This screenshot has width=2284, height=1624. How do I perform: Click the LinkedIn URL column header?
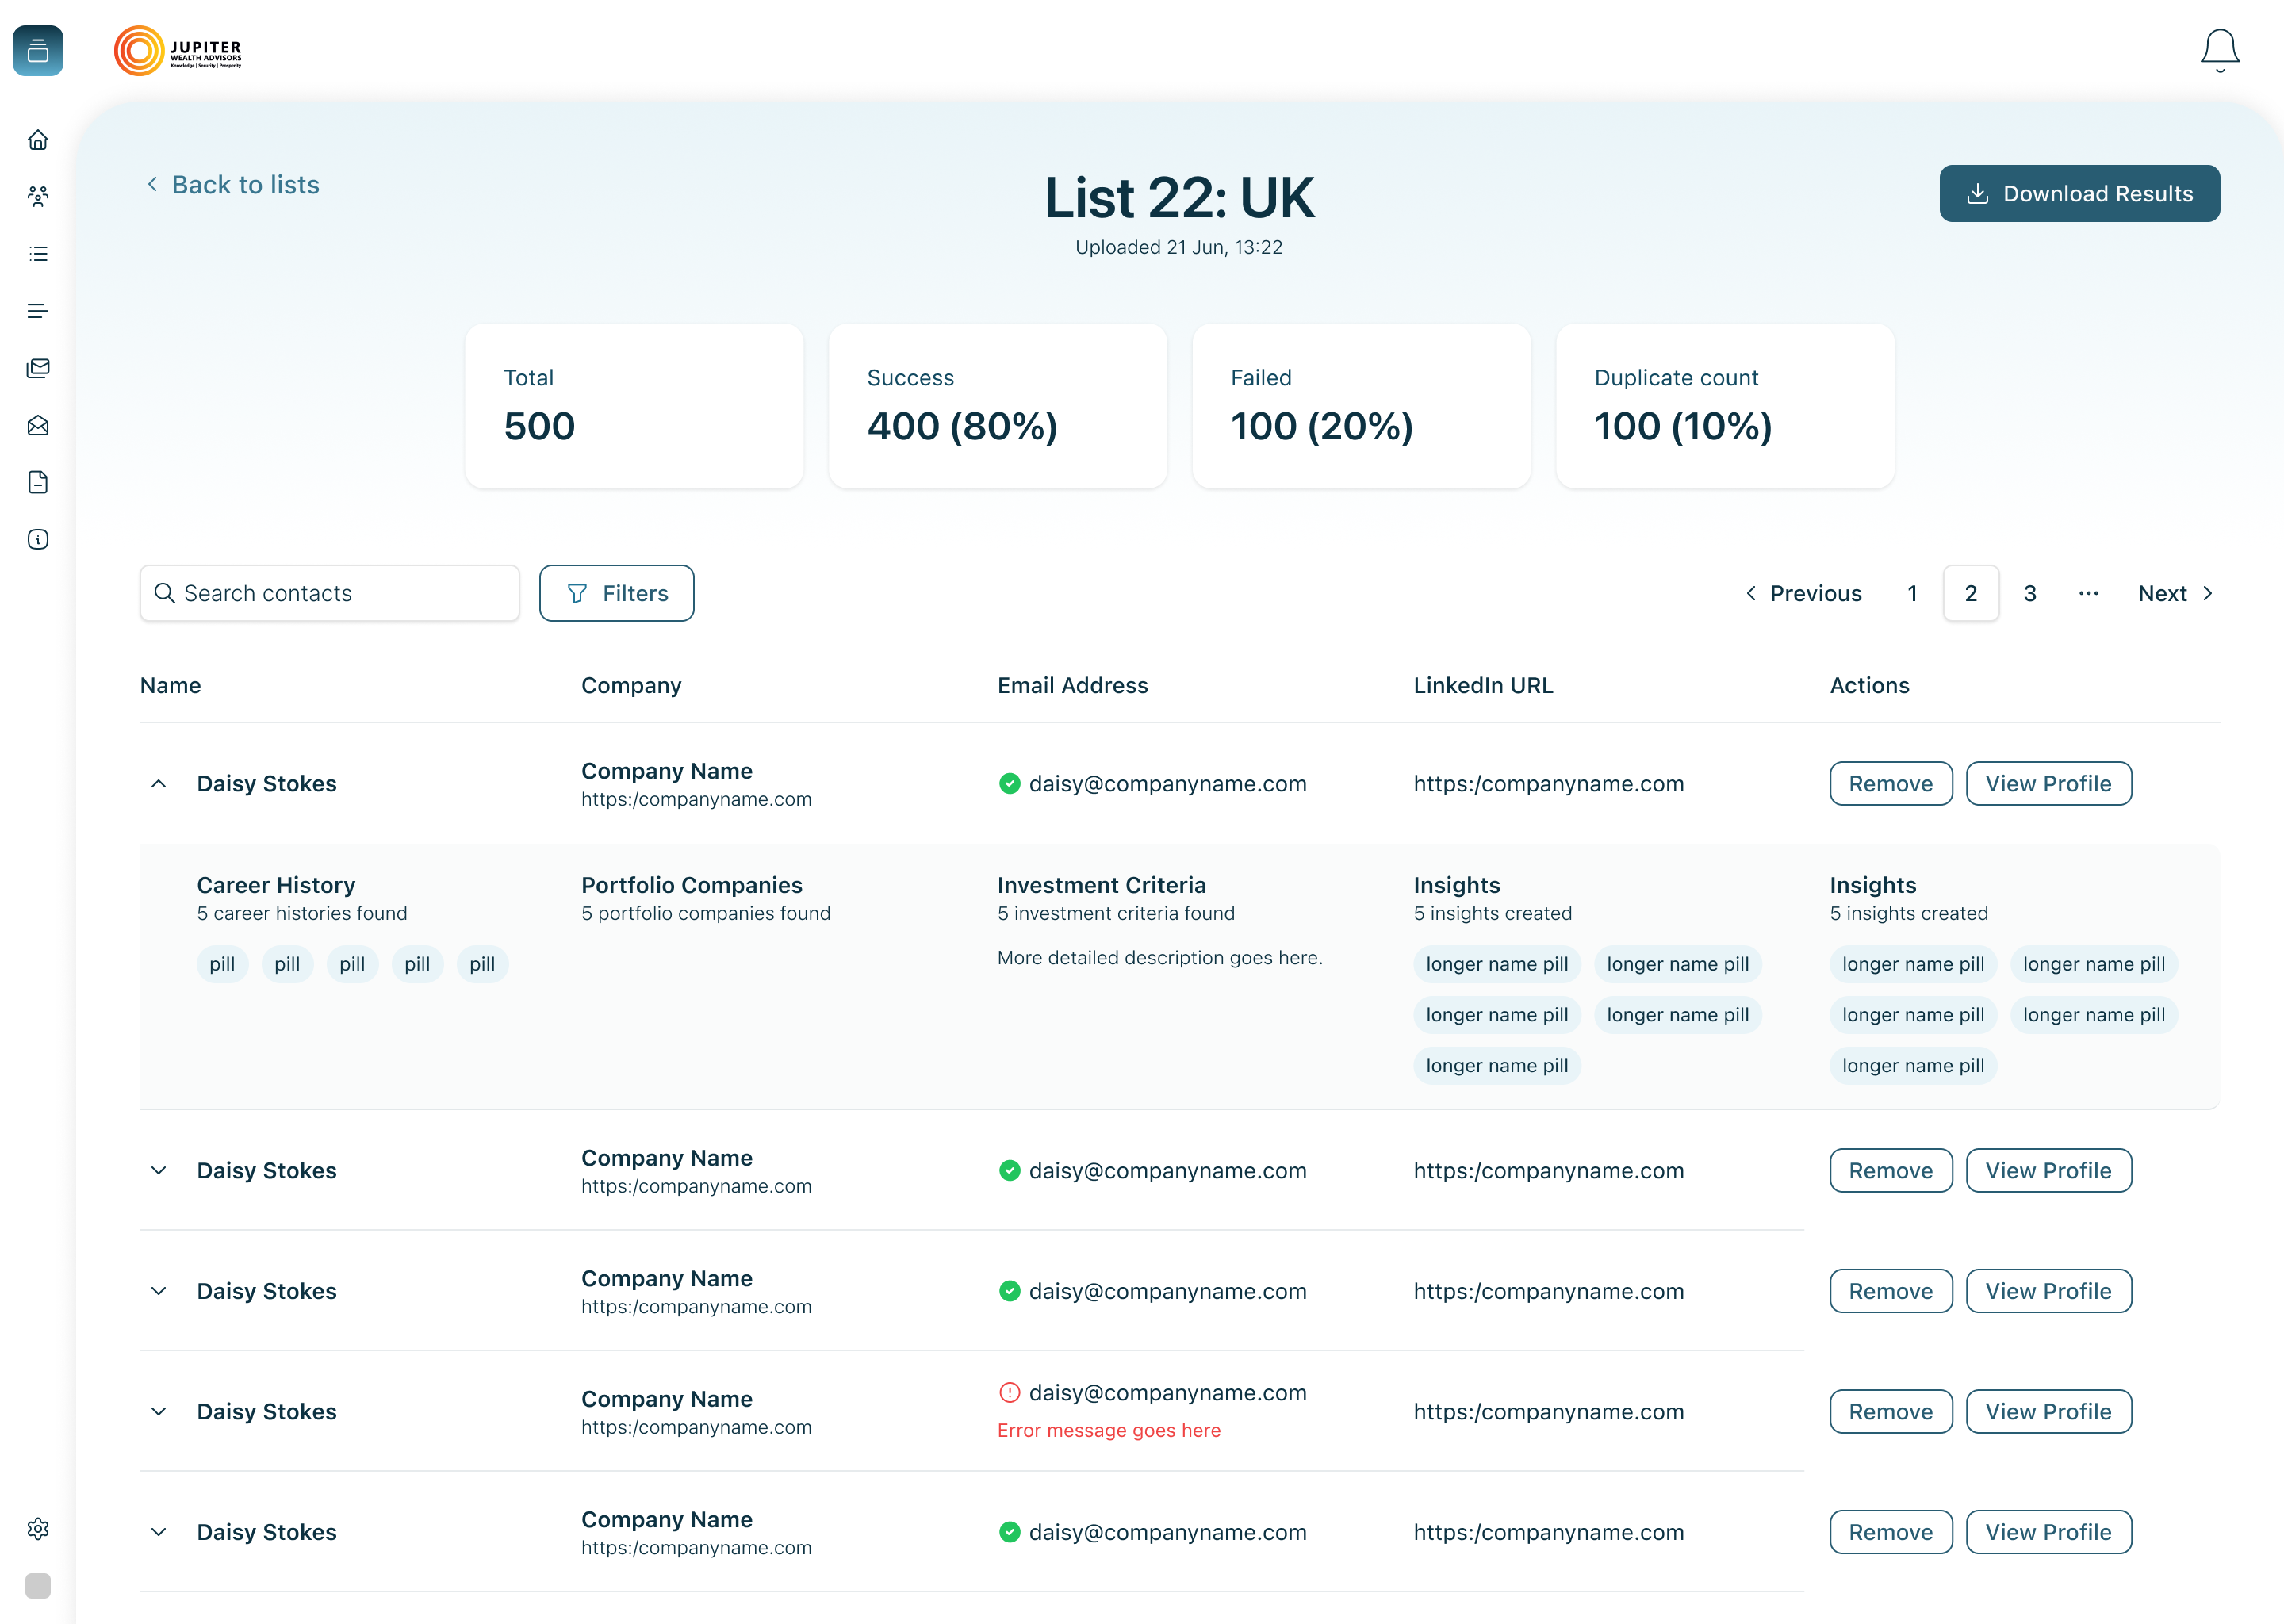(x=1483, y=685)
